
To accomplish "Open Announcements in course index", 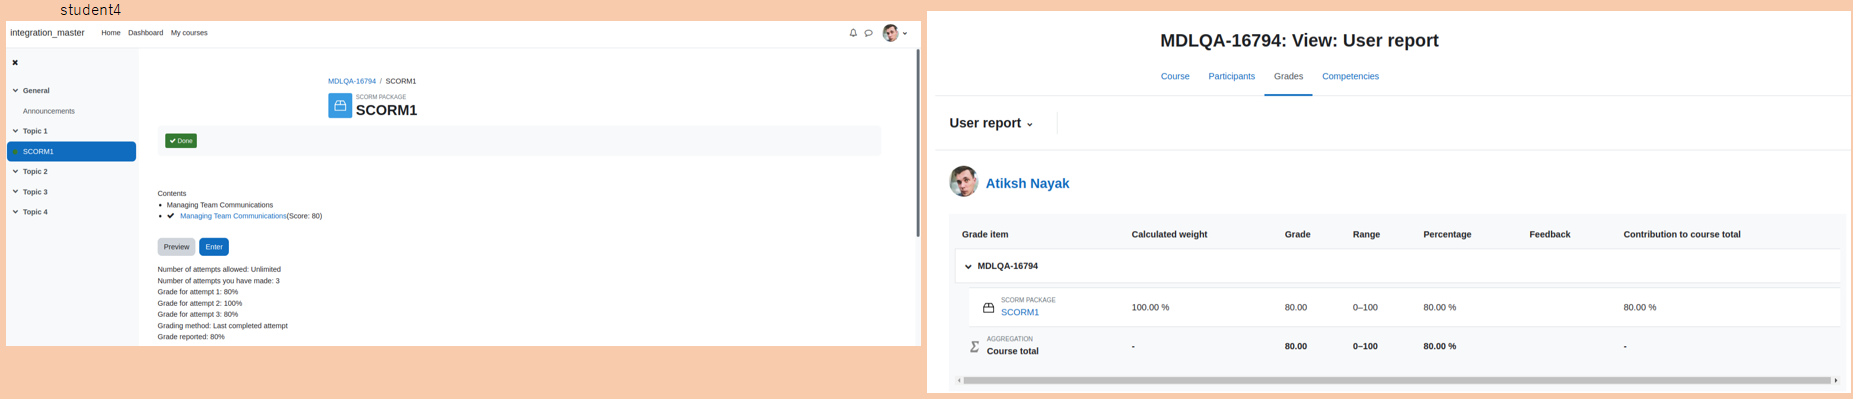I will point(49,111).
